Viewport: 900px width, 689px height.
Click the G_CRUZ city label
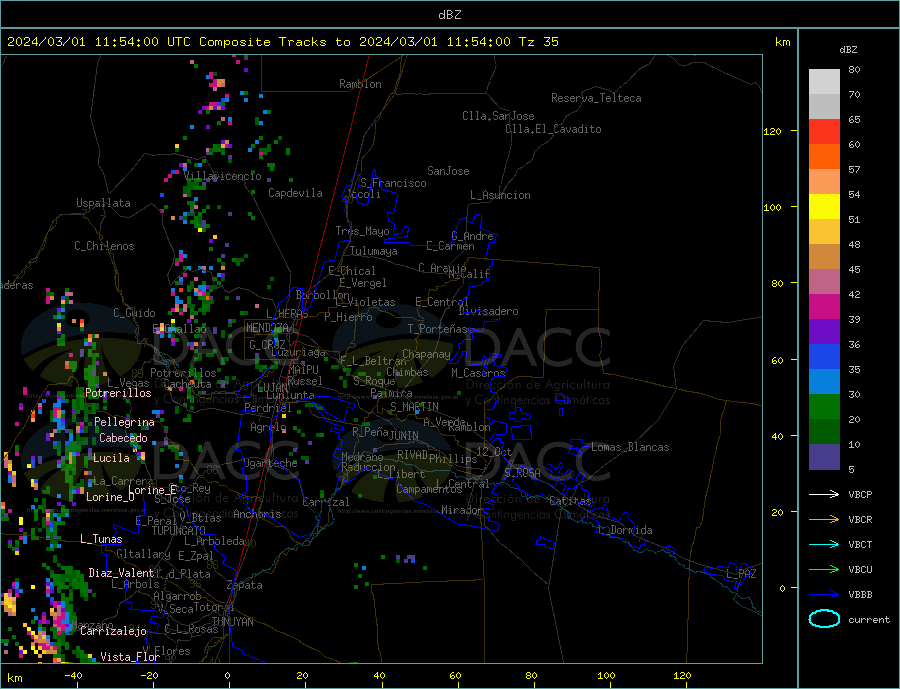[x=267, y=344]
